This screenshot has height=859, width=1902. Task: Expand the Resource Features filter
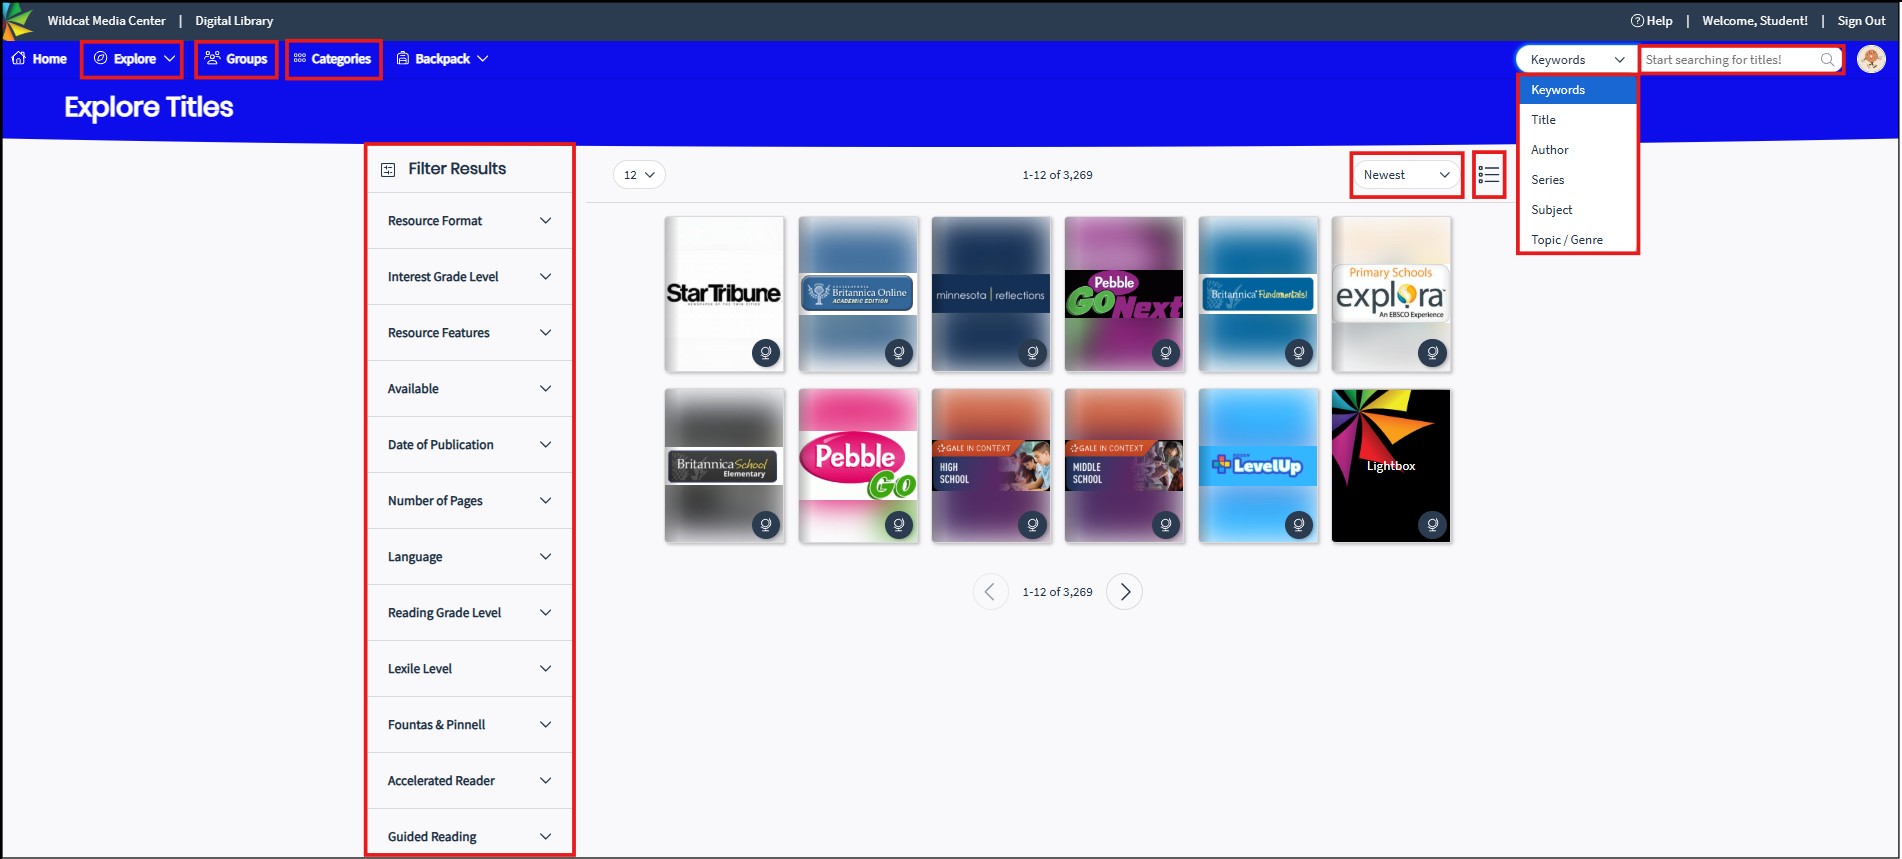coord(469,332)
